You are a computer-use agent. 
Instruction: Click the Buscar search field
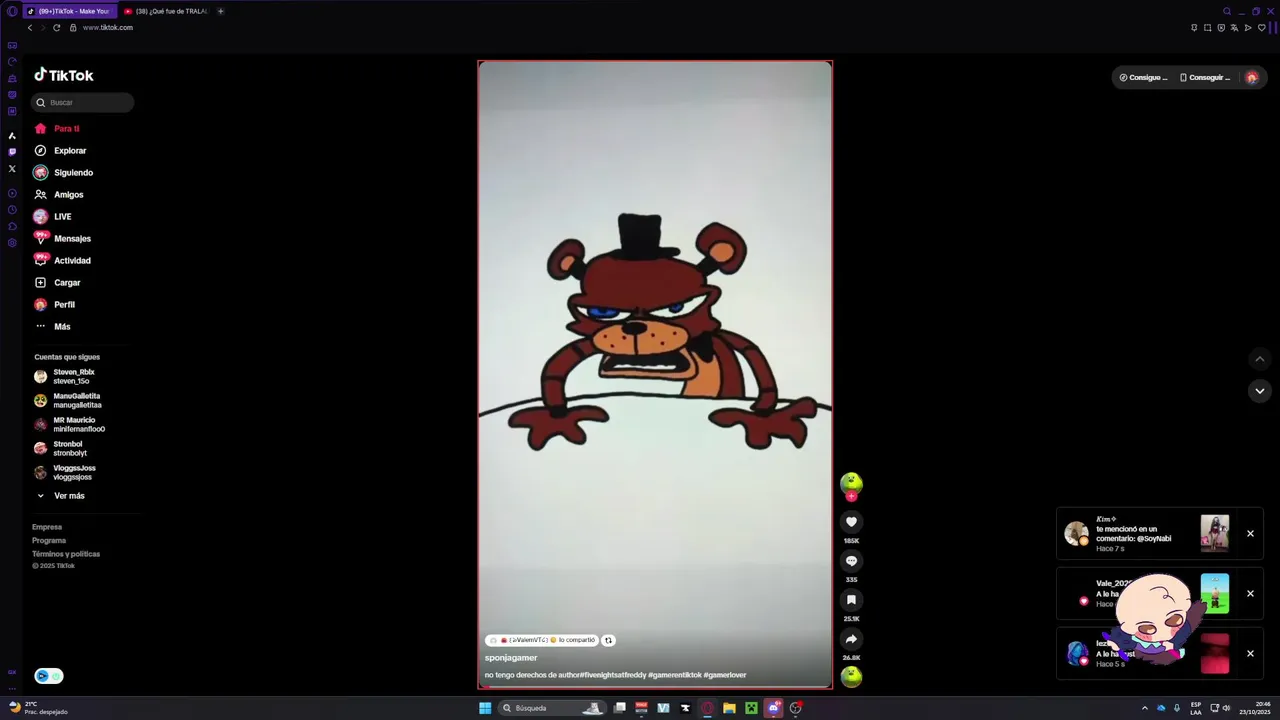coord(82,102)
